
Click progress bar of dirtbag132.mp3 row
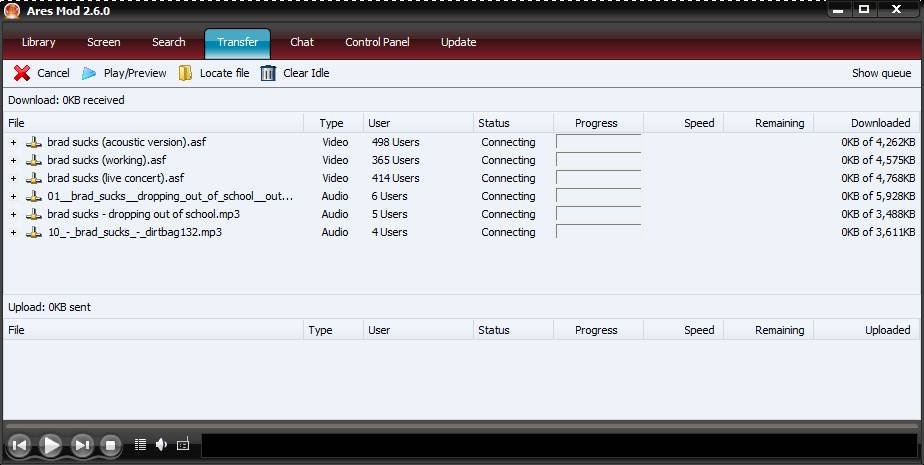coord(599,232)
